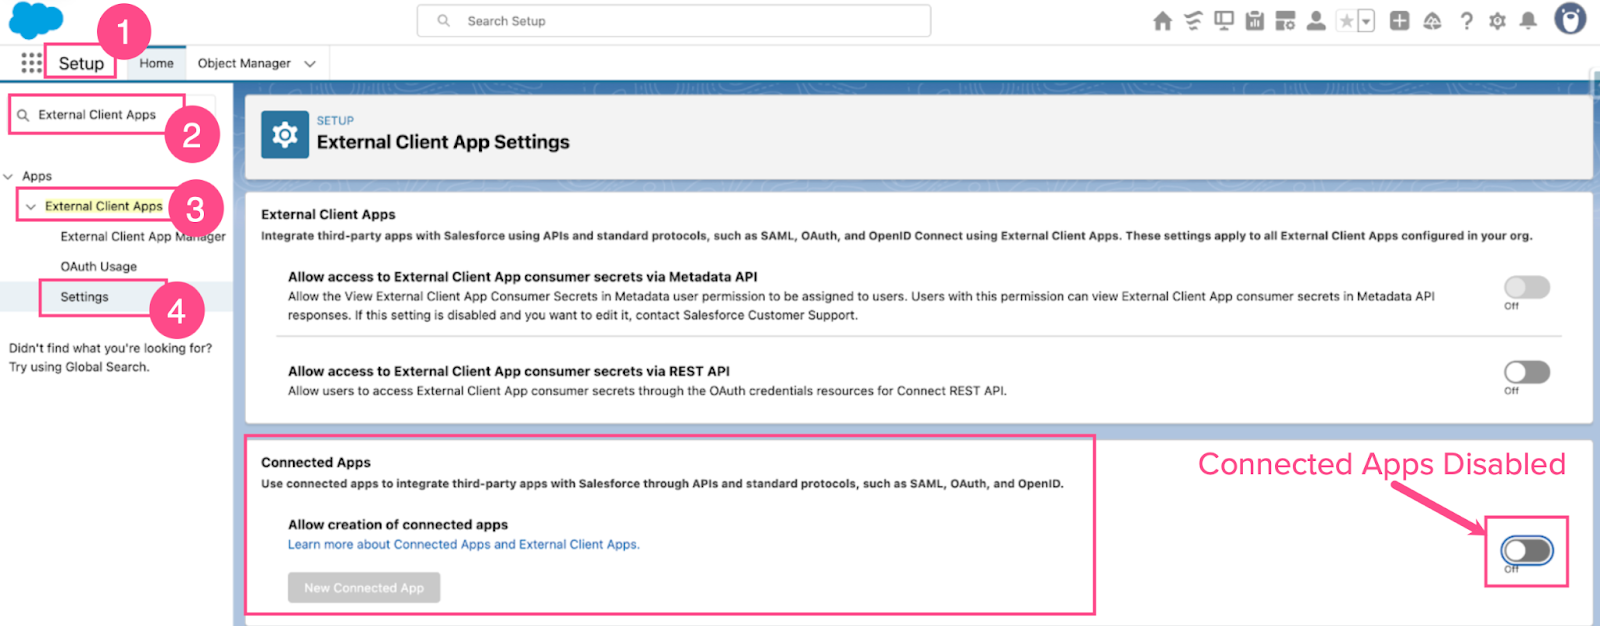Screen dimensions: 1600x626
Task: Open the Global Actions plus icon
Action: pos(1400,21)
